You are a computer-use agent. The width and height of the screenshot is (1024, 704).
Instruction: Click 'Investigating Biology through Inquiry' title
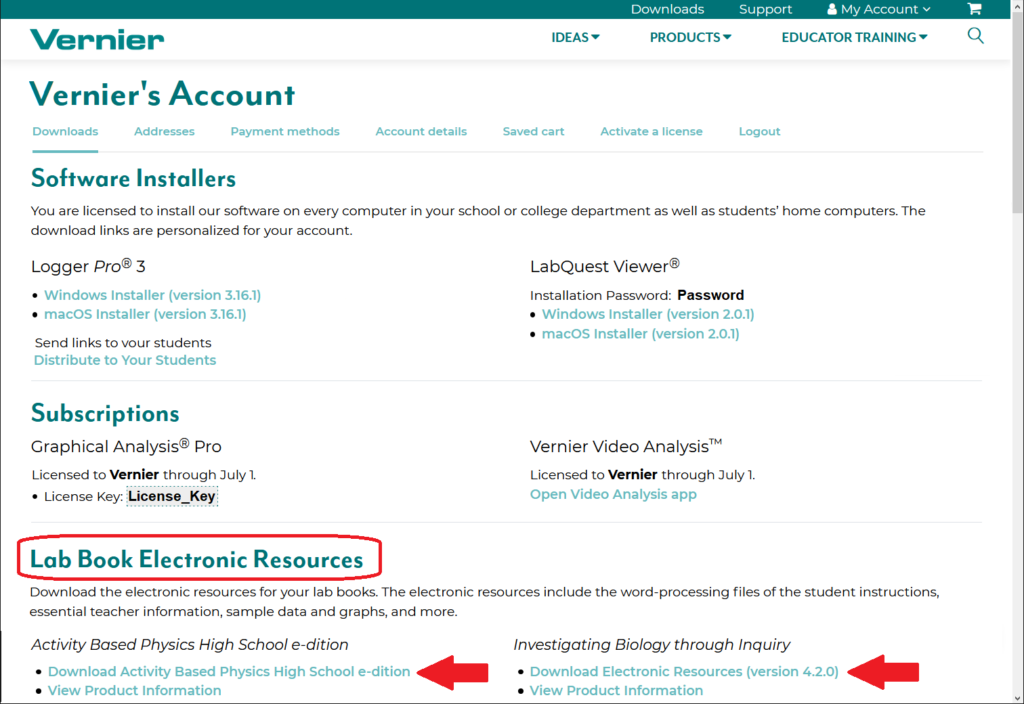[x=652, y=645]
